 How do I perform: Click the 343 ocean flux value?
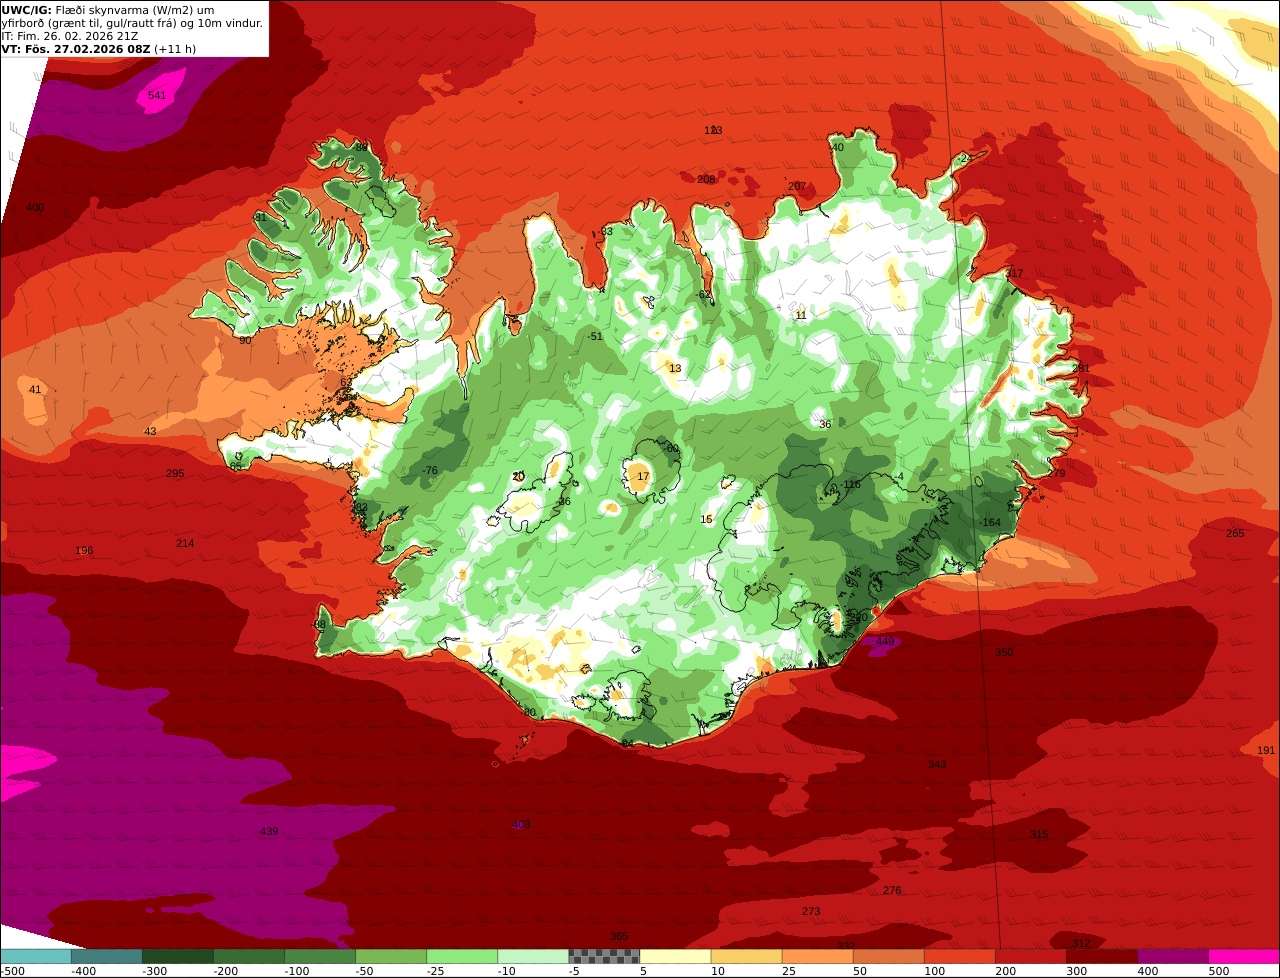[x=937, y=764]
